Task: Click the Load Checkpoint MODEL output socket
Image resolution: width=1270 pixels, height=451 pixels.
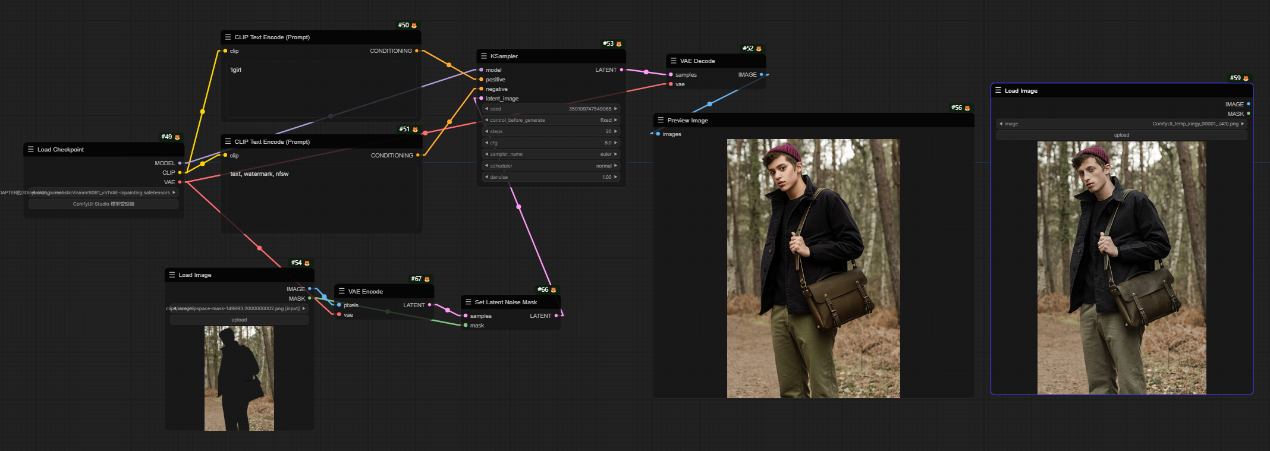Action: 180,162
